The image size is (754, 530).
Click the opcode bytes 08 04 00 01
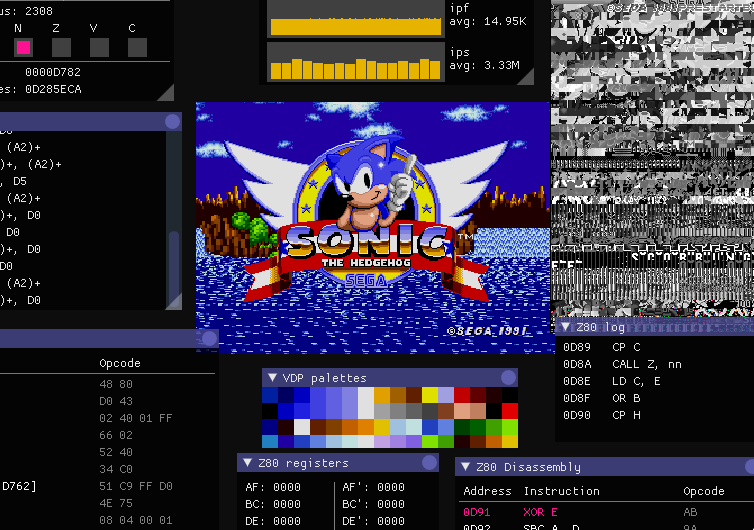pyautogui.click(x=136, y=520)
